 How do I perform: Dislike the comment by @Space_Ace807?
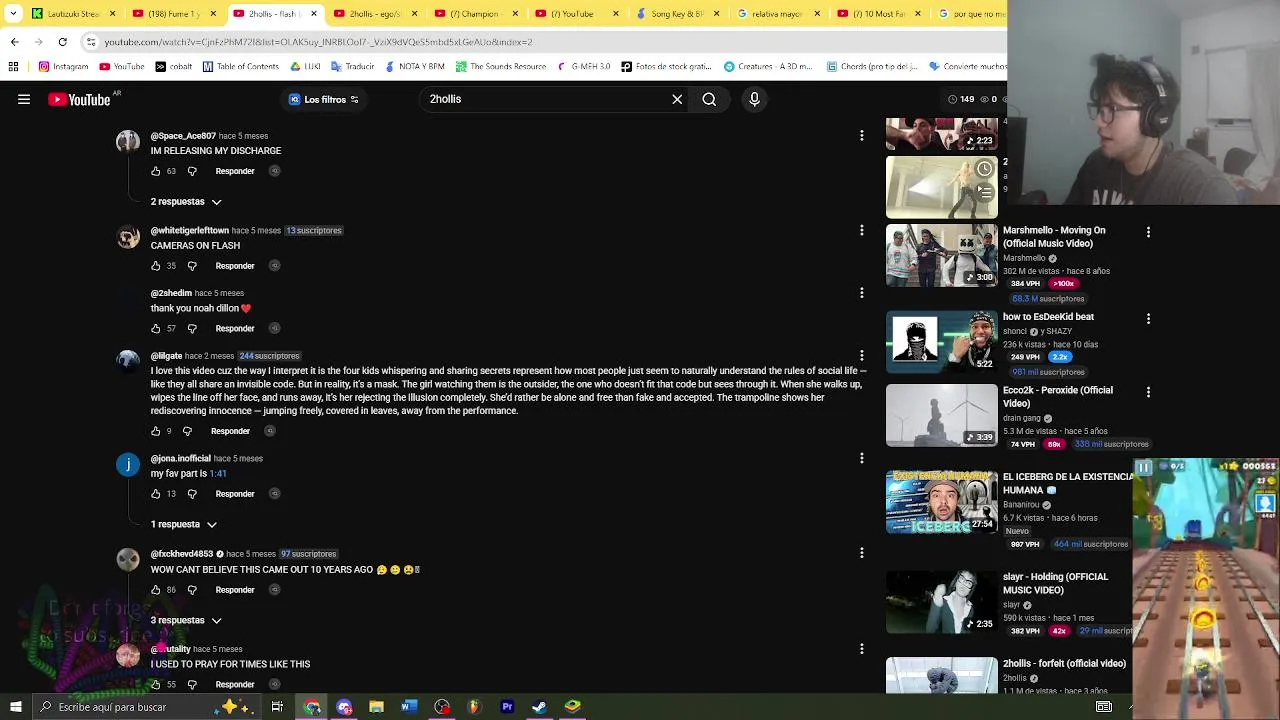point(192,171)
